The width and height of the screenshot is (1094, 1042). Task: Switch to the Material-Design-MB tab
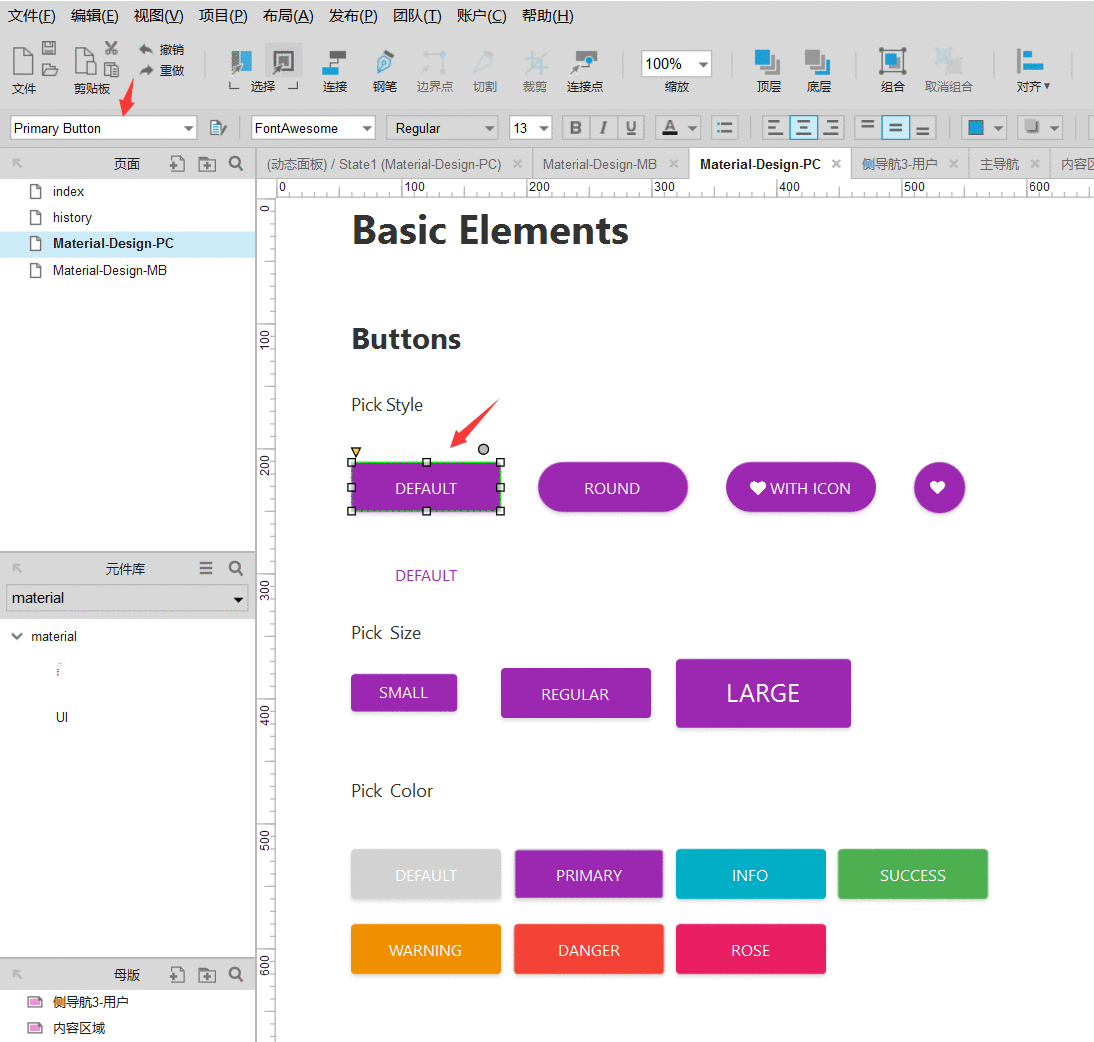tap(599, 164)
